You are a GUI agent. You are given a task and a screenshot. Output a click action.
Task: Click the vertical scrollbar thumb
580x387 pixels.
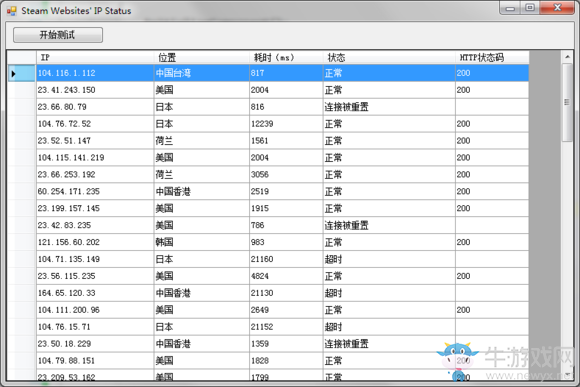(567, 102)
